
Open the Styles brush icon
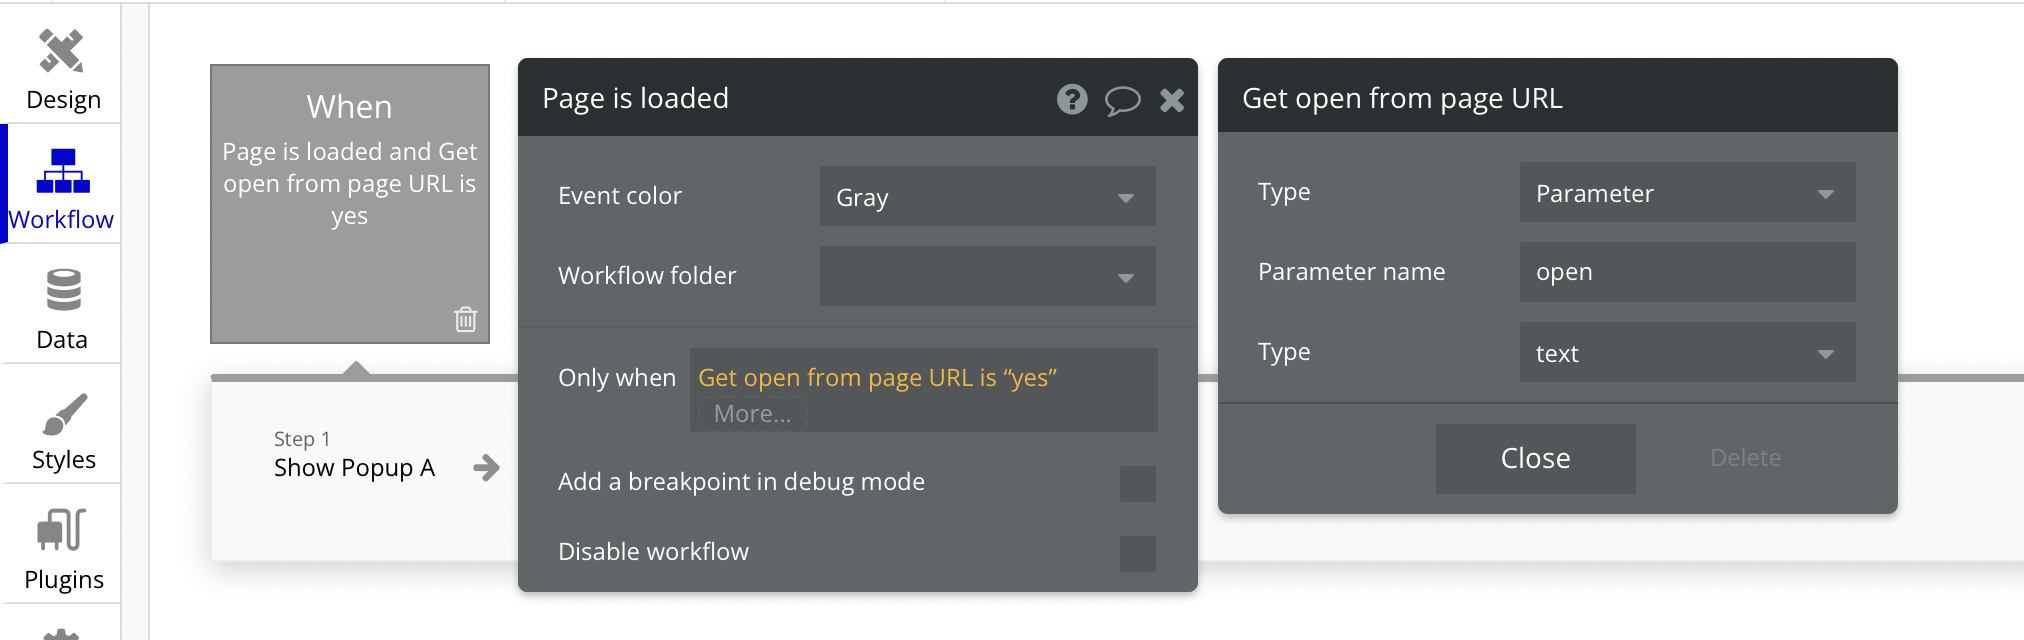64,413
